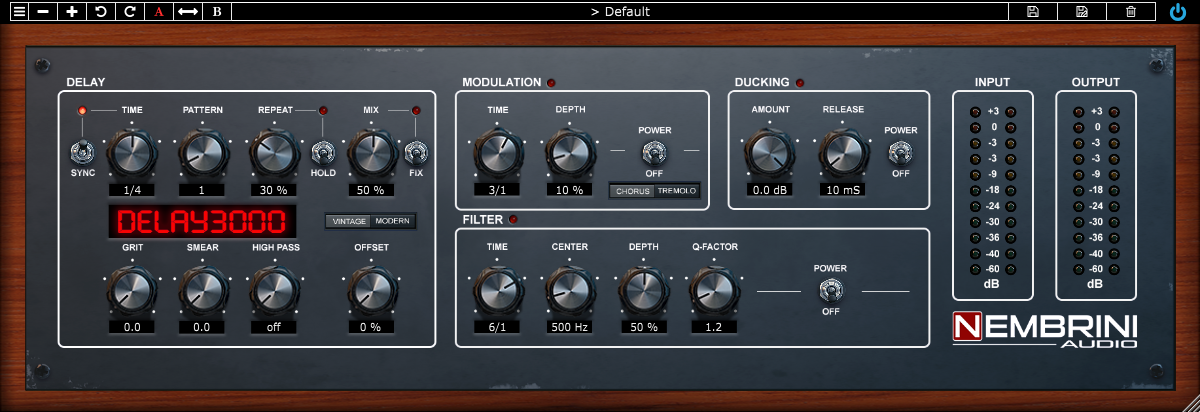
Task: Click the offset value 0 %
Action: [x=371, y=327]
